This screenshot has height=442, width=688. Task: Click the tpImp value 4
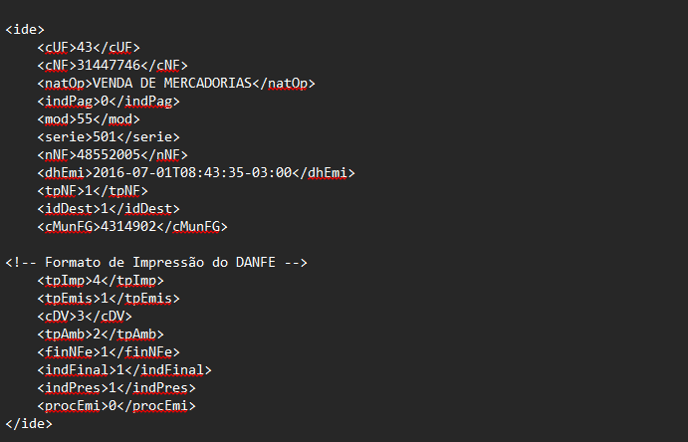(97, 280)
